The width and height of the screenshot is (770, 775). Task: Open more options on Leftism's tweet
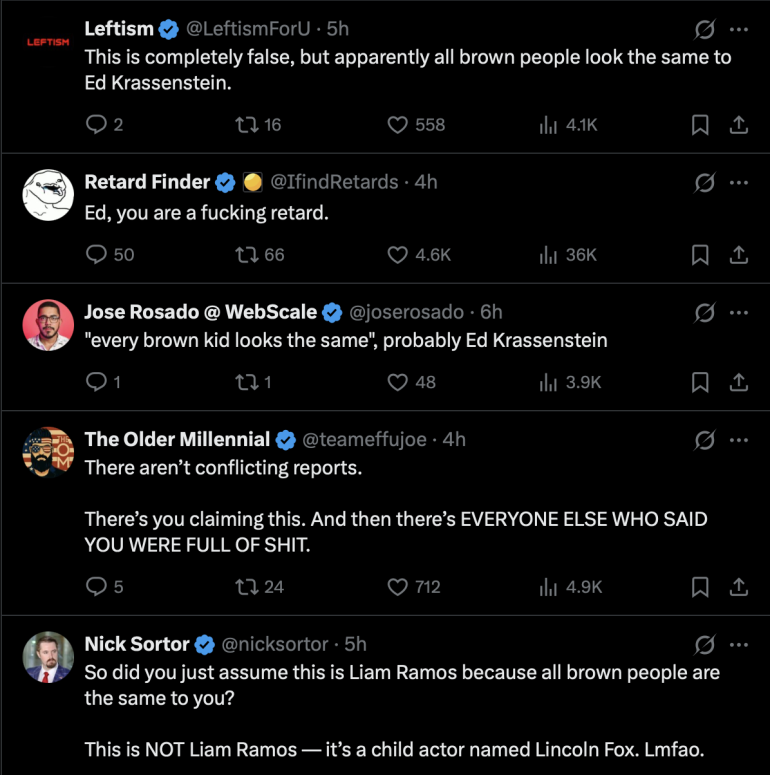(739, 29)
